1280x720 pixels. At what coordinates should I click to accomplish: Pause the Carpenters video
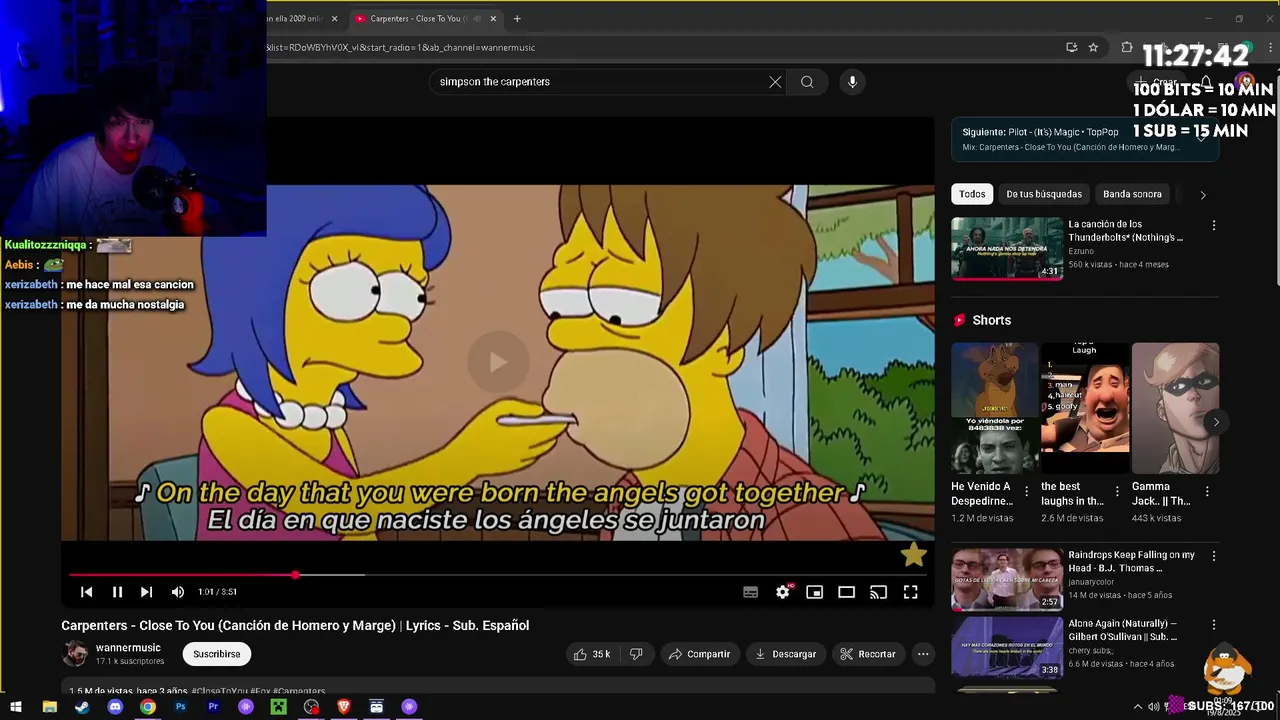pyautogui.click(x=117, y=592)
